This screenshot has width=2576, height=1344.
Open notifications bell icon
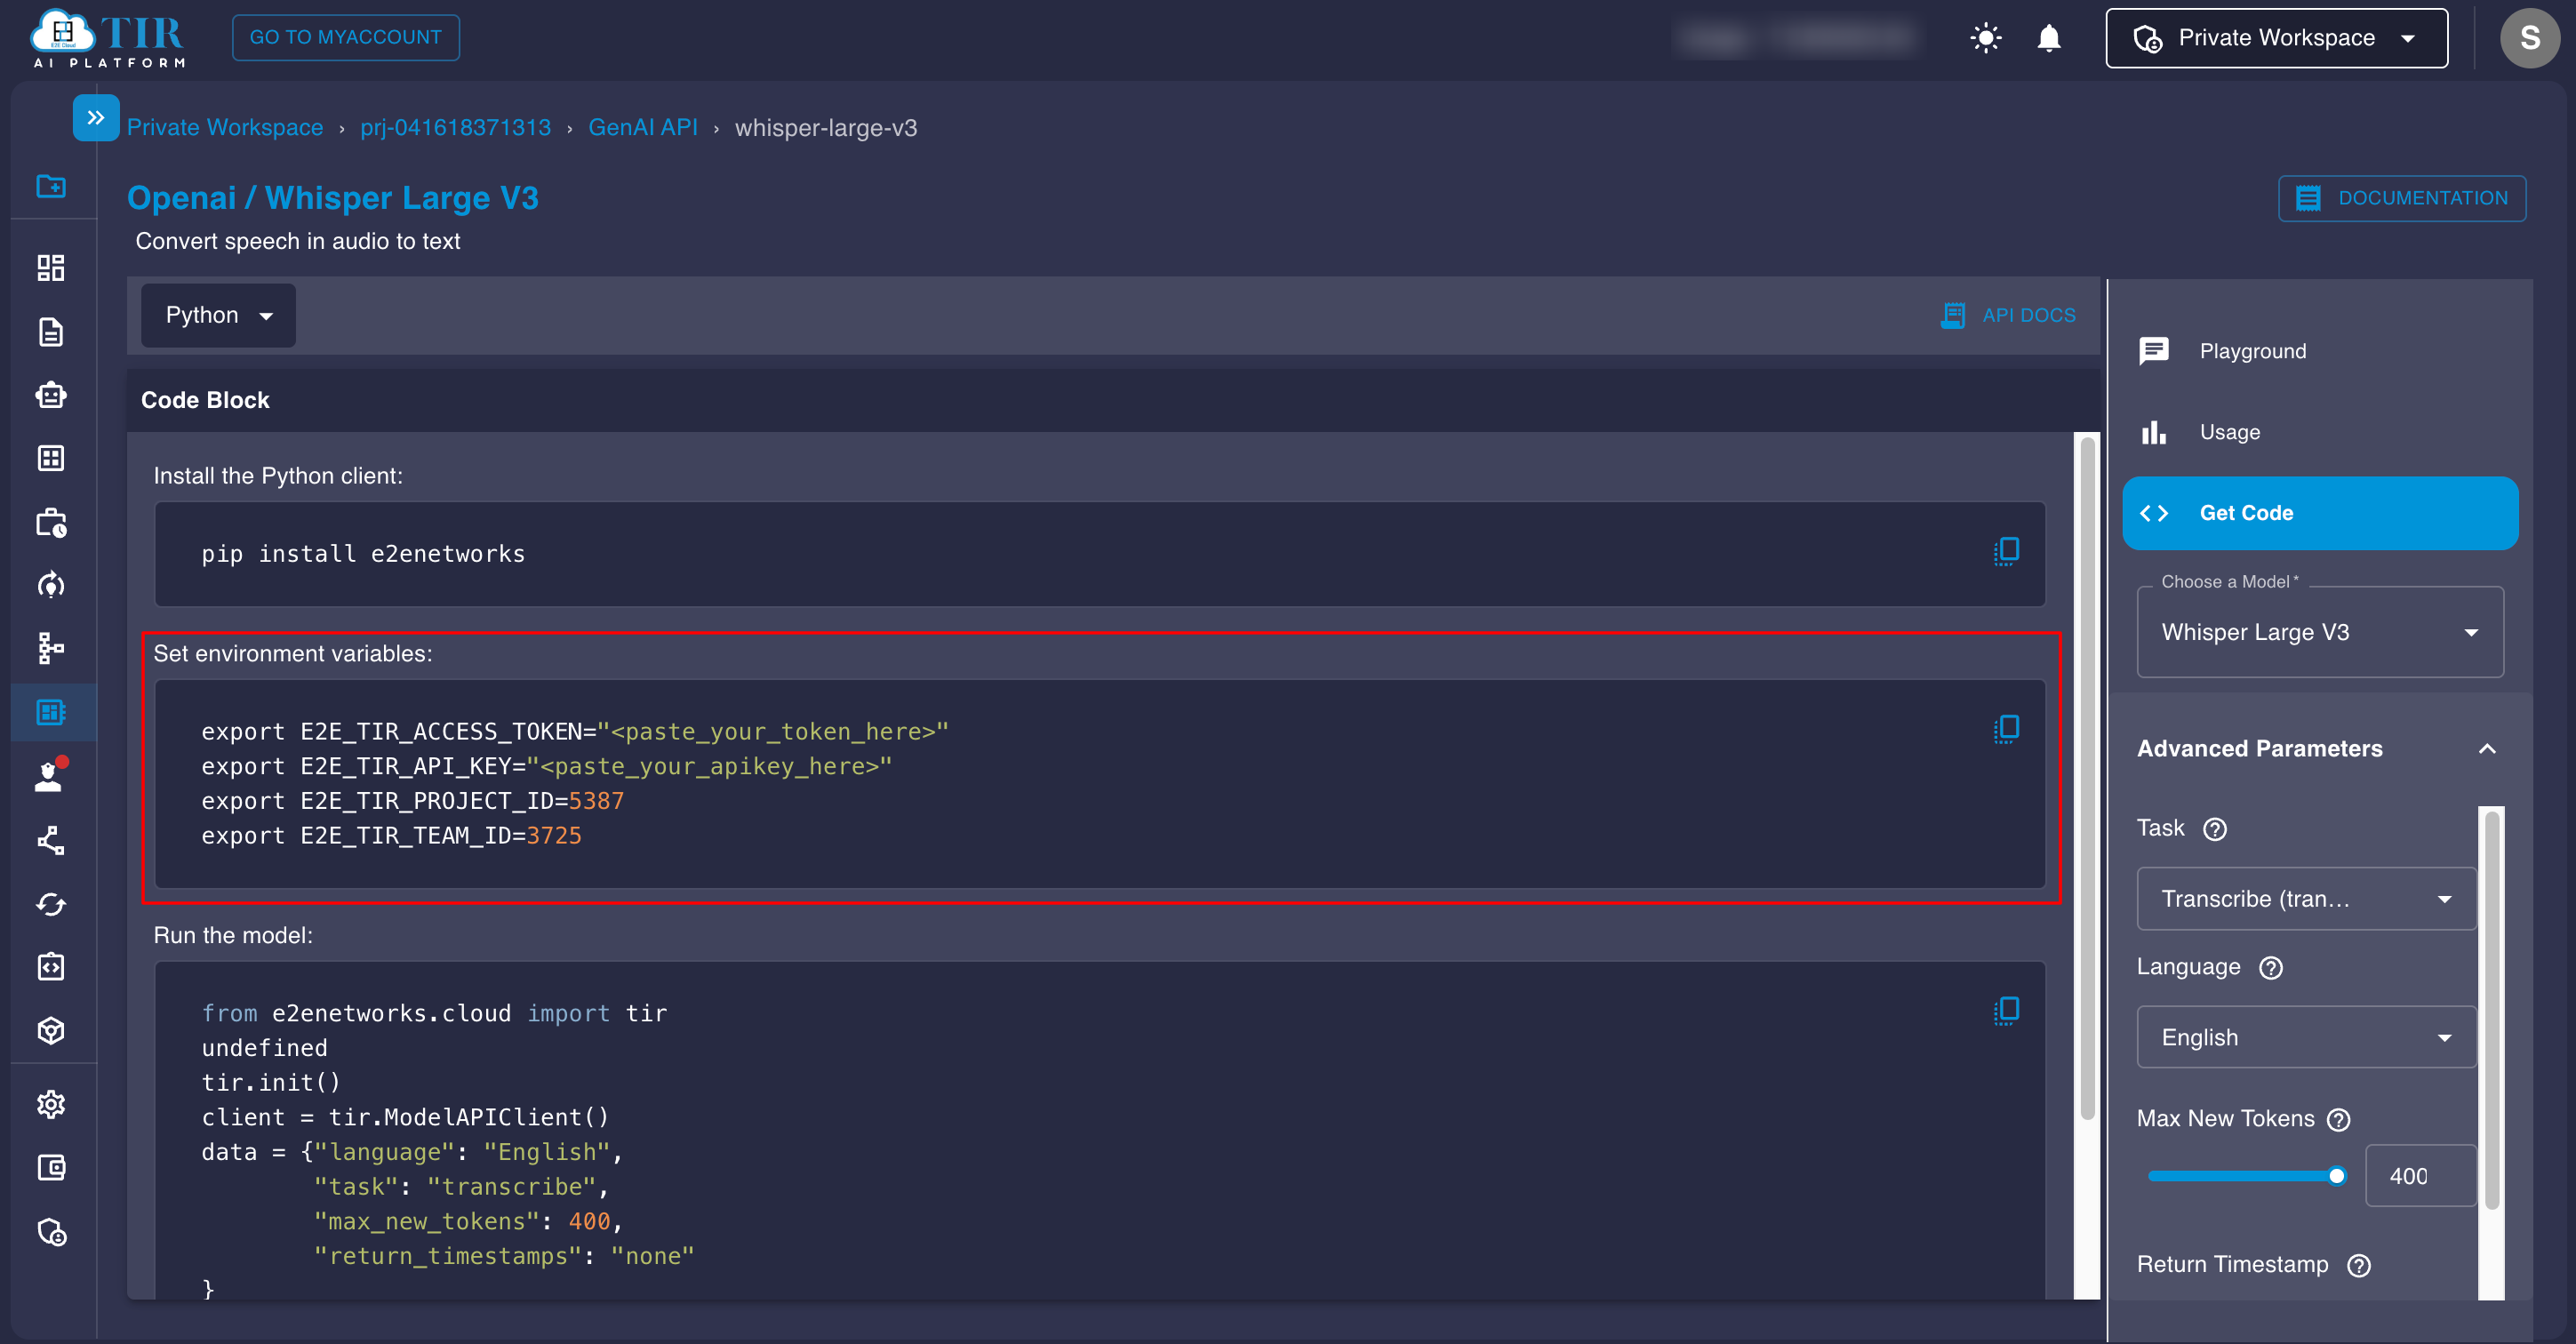tap(2049, 38)
